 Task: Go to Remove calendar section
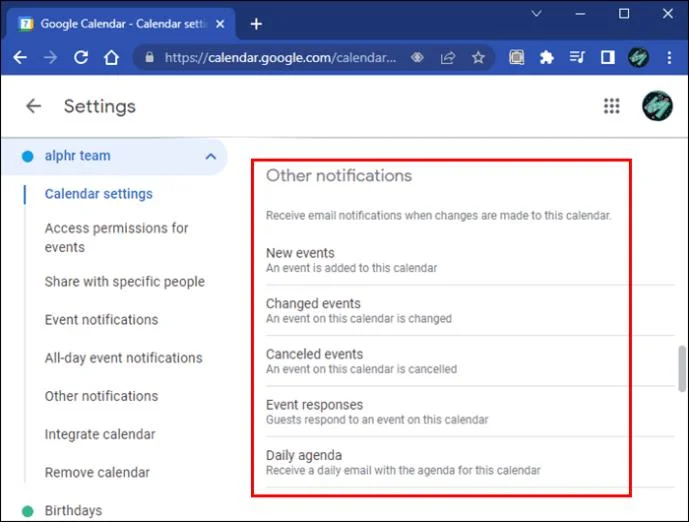98,472
